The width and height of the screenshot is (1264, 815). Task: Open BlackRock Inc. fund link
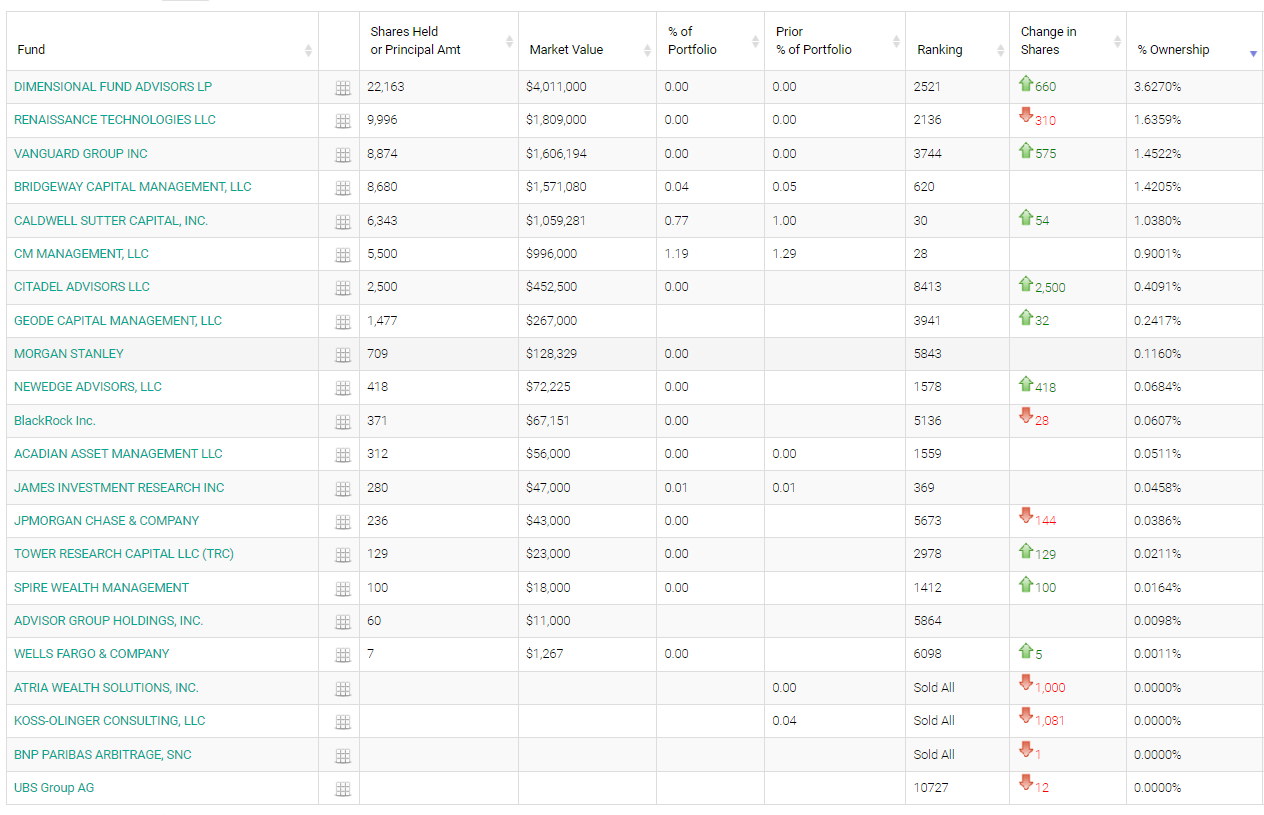tap(55, 421)
